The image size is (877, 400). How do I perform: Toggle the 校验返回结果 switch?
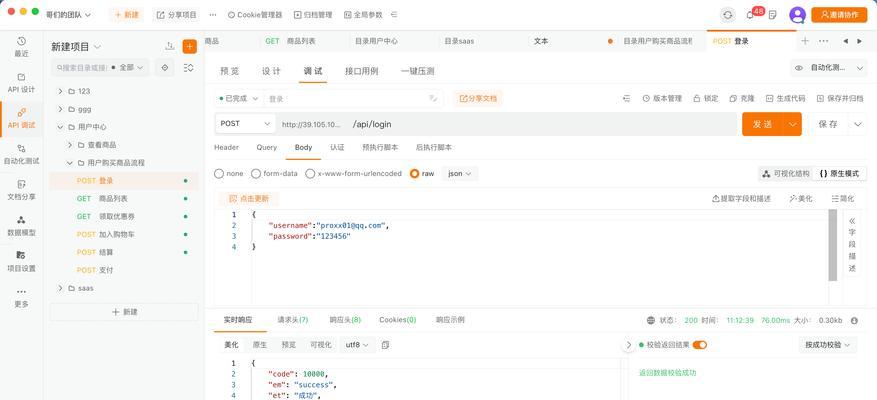pos(700,345)
